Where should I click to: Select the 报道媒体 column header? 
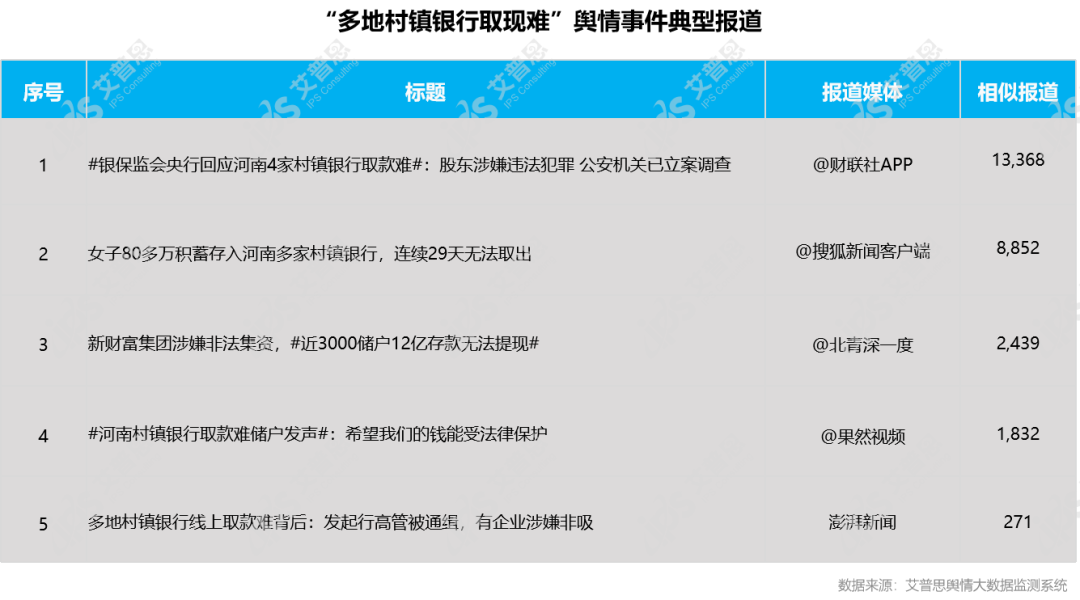(x=861, y=89)
